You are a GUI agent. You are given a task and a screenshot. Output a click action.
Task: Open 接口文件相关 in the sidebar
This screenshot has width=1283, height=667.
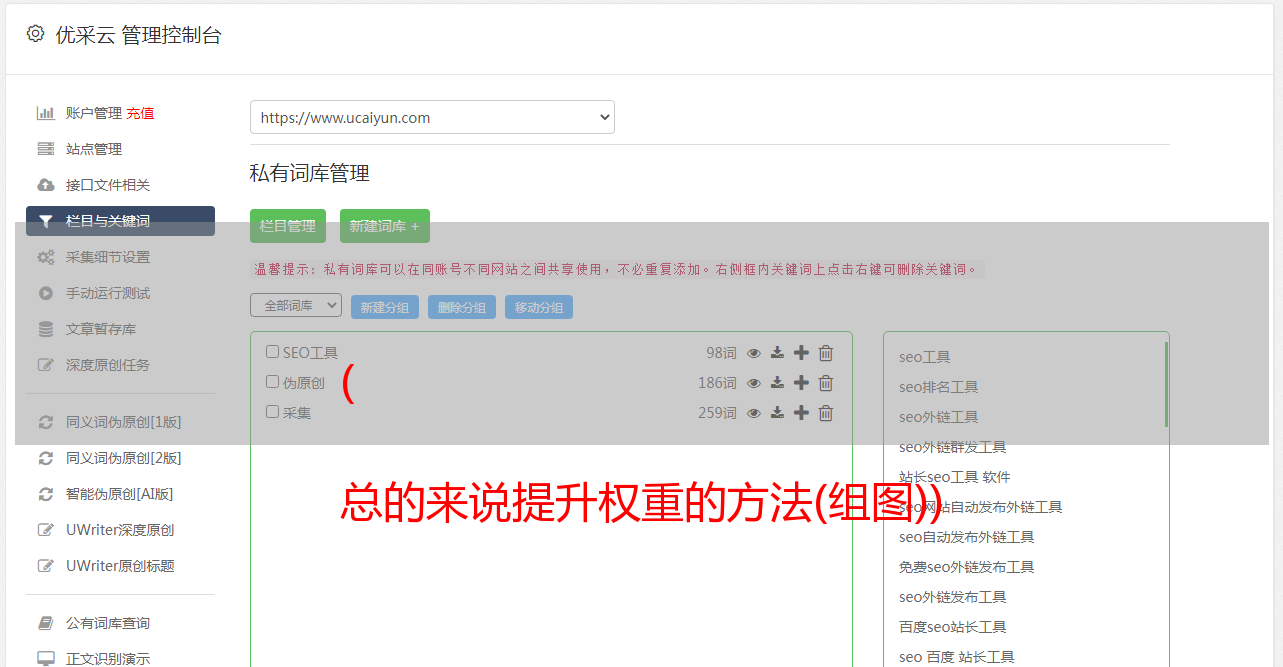[x=108, y=185]
